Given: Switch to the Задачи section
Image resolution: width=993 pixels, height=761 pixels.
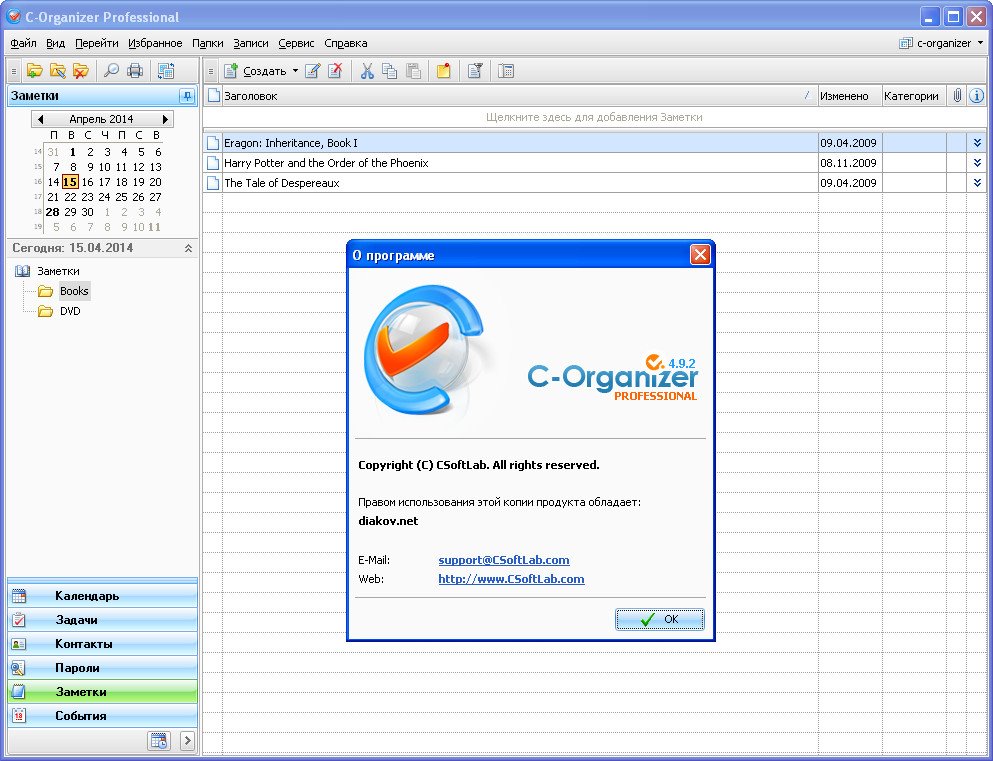Looking at the screenshot, I should pos(103,620).
